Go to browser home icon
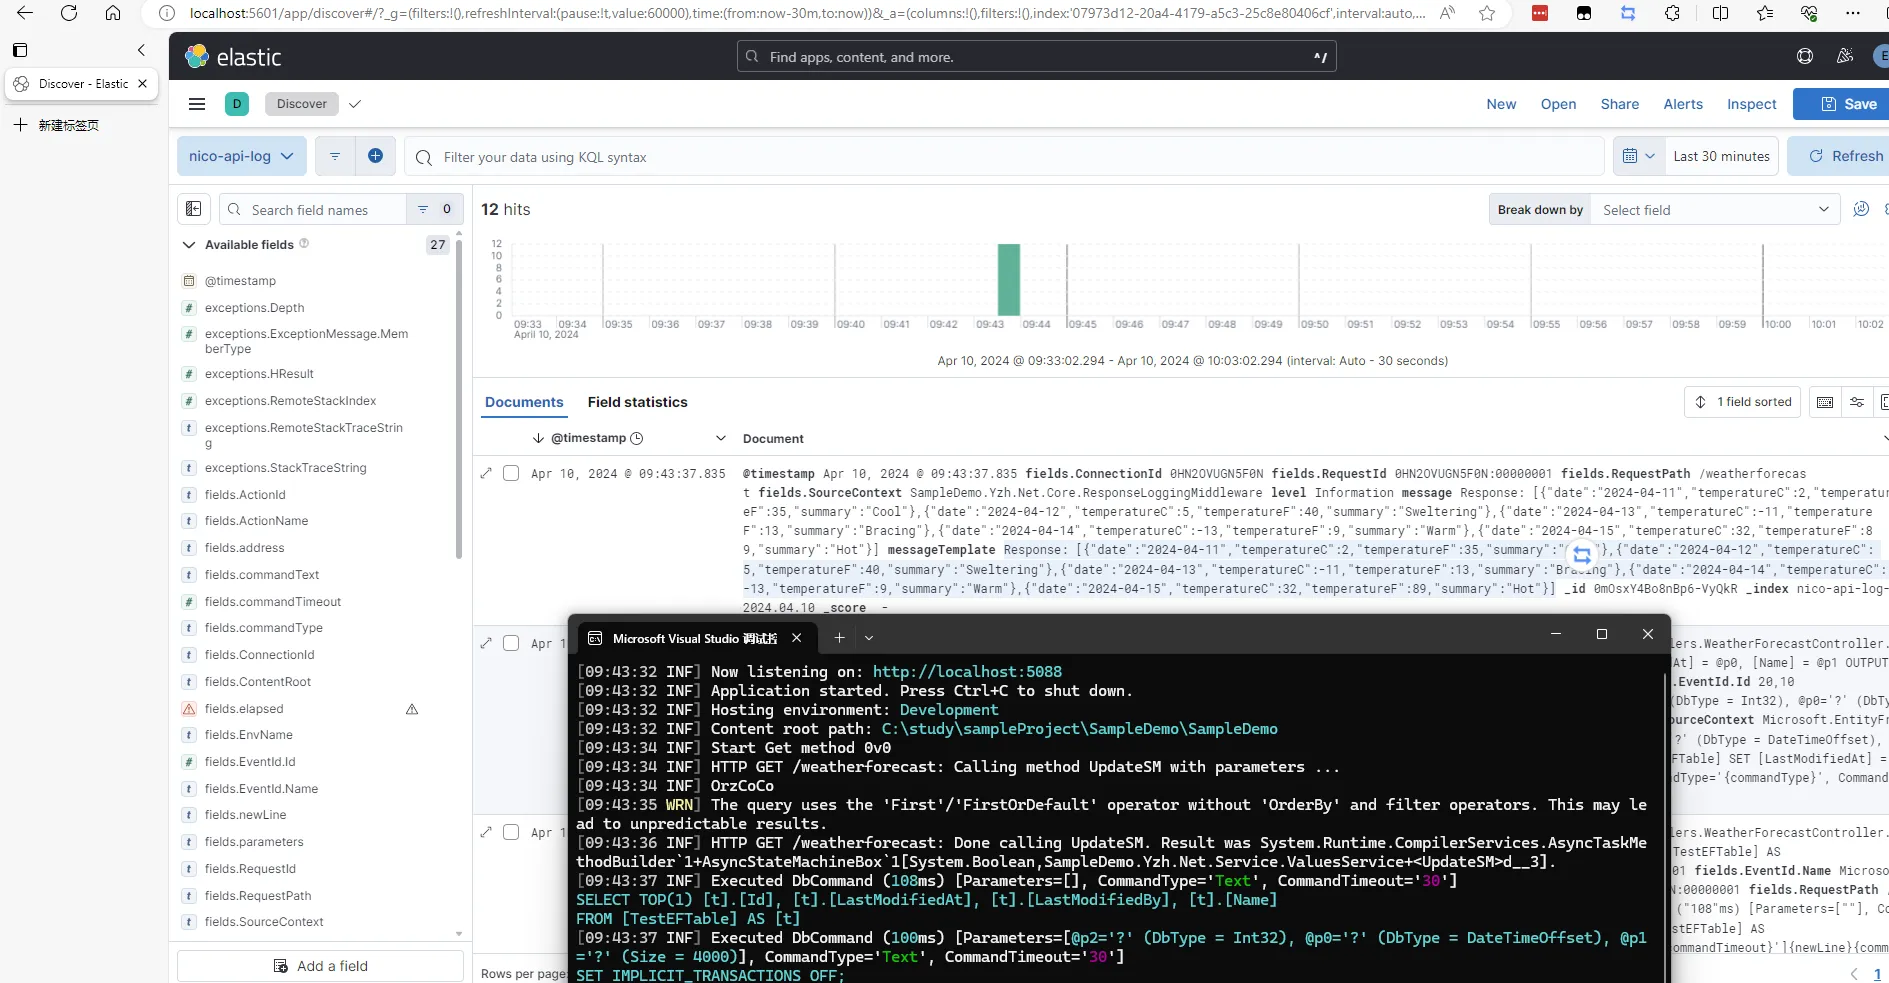The image size is (1889, 983). [113, 13]
